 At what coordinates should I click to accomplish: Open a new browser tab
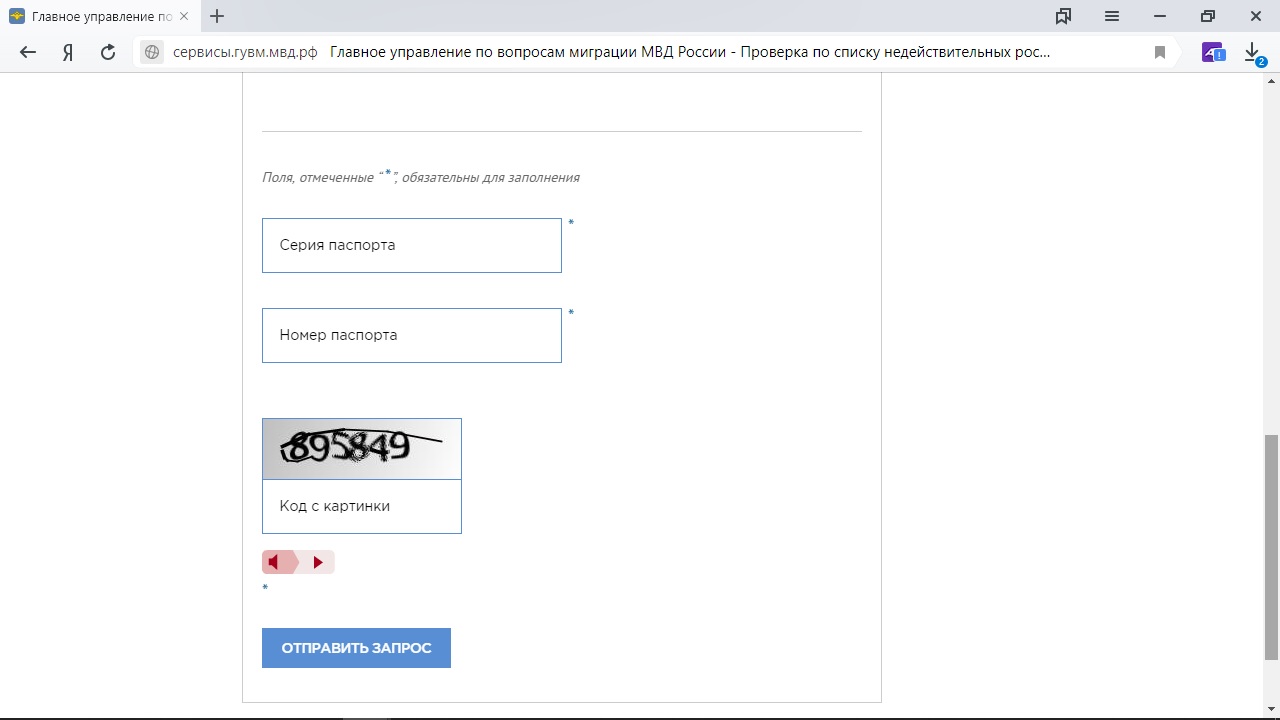217,16
